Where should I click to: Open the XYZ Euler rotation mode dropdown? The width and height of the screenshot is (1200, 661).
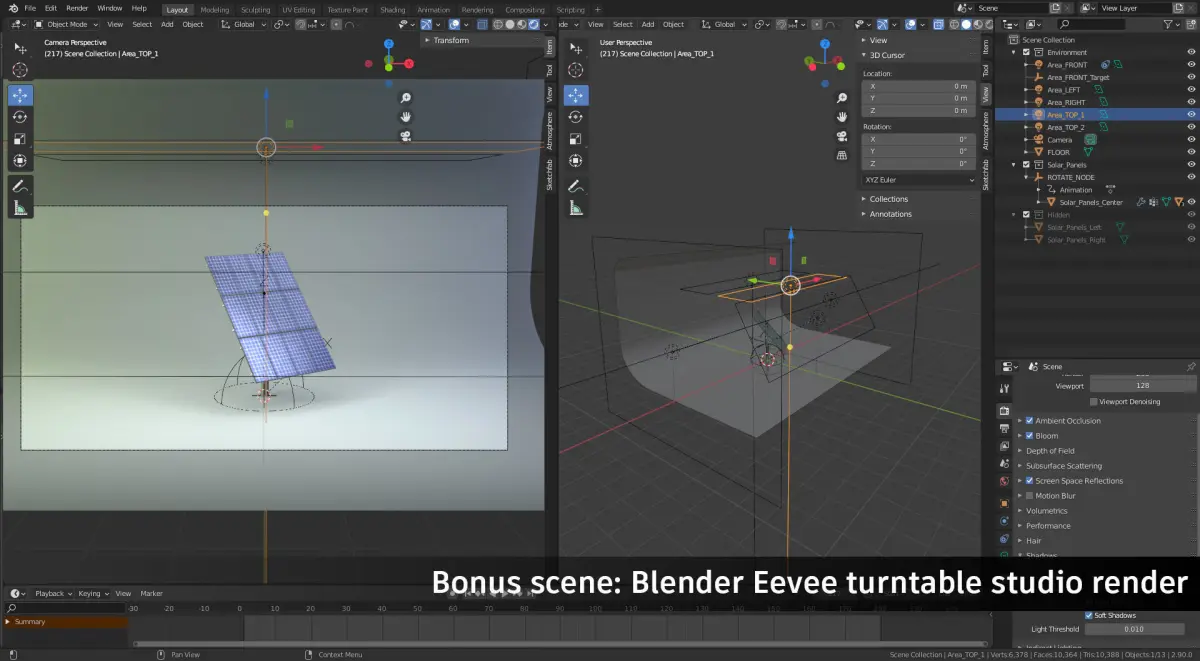[x=919, y=180]
